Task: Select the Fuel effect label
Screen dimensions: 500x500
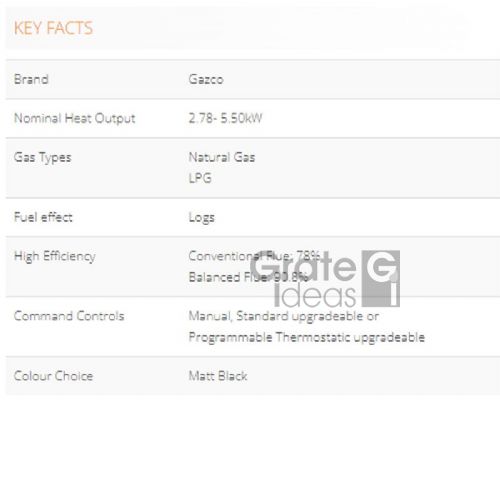Action: point(43,217)
